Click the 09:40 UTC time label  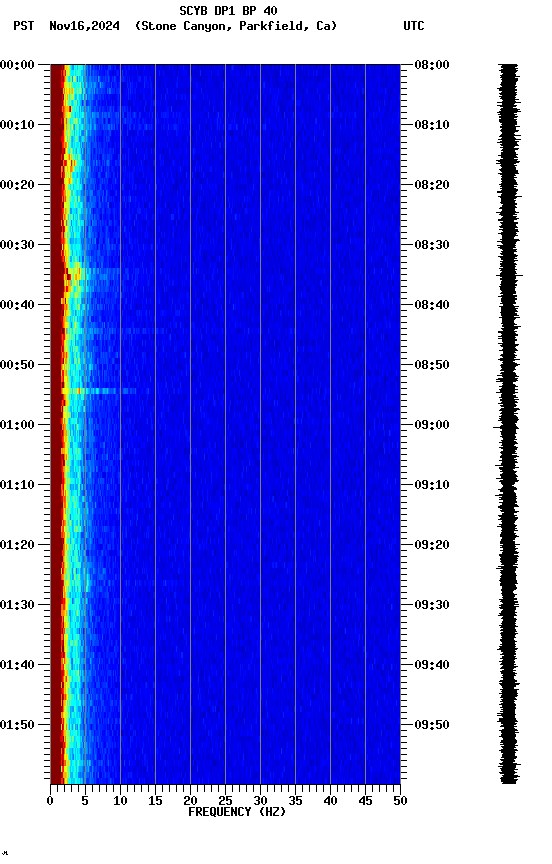pyautogui.click(x=432, y=666)
